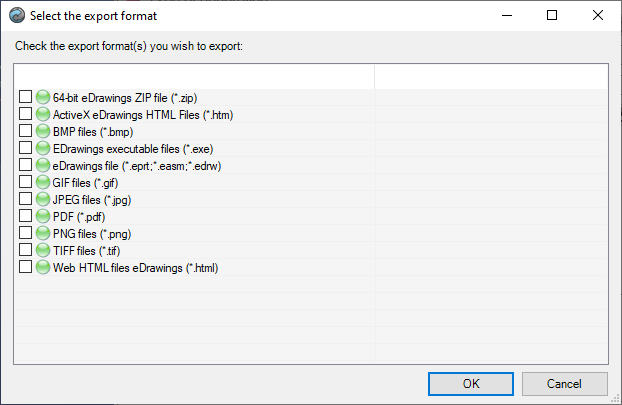Click the green icon beside PNG files

click(43, 233)
